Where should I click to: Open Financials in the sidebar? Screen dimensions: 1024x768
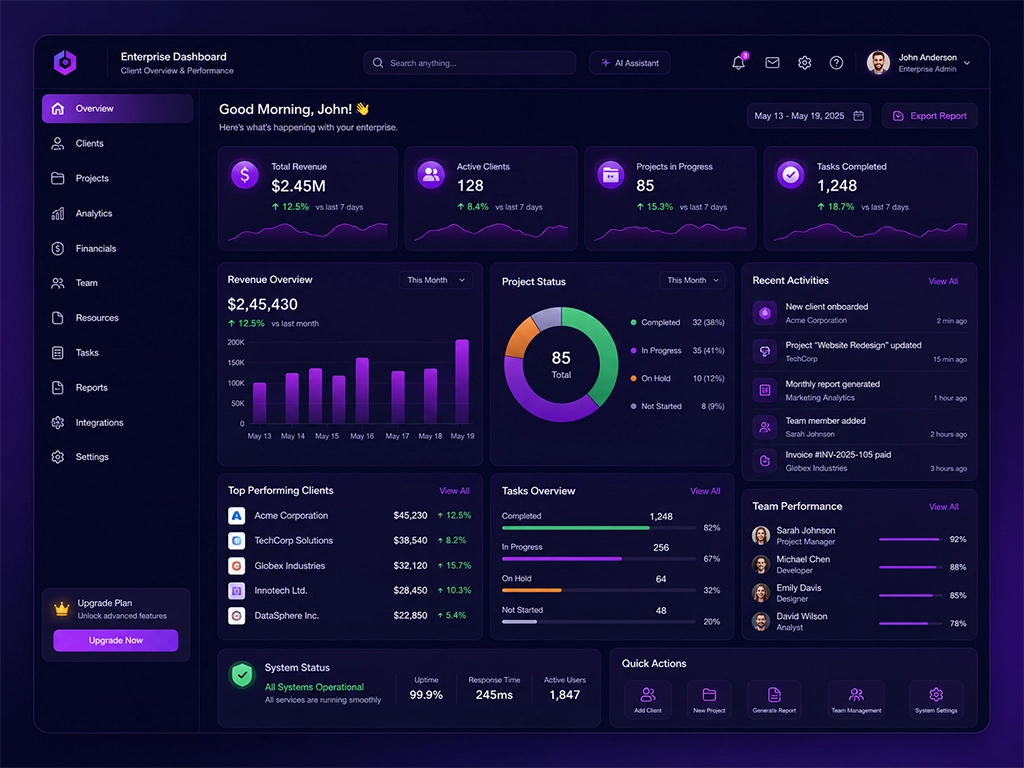point(118,248)
